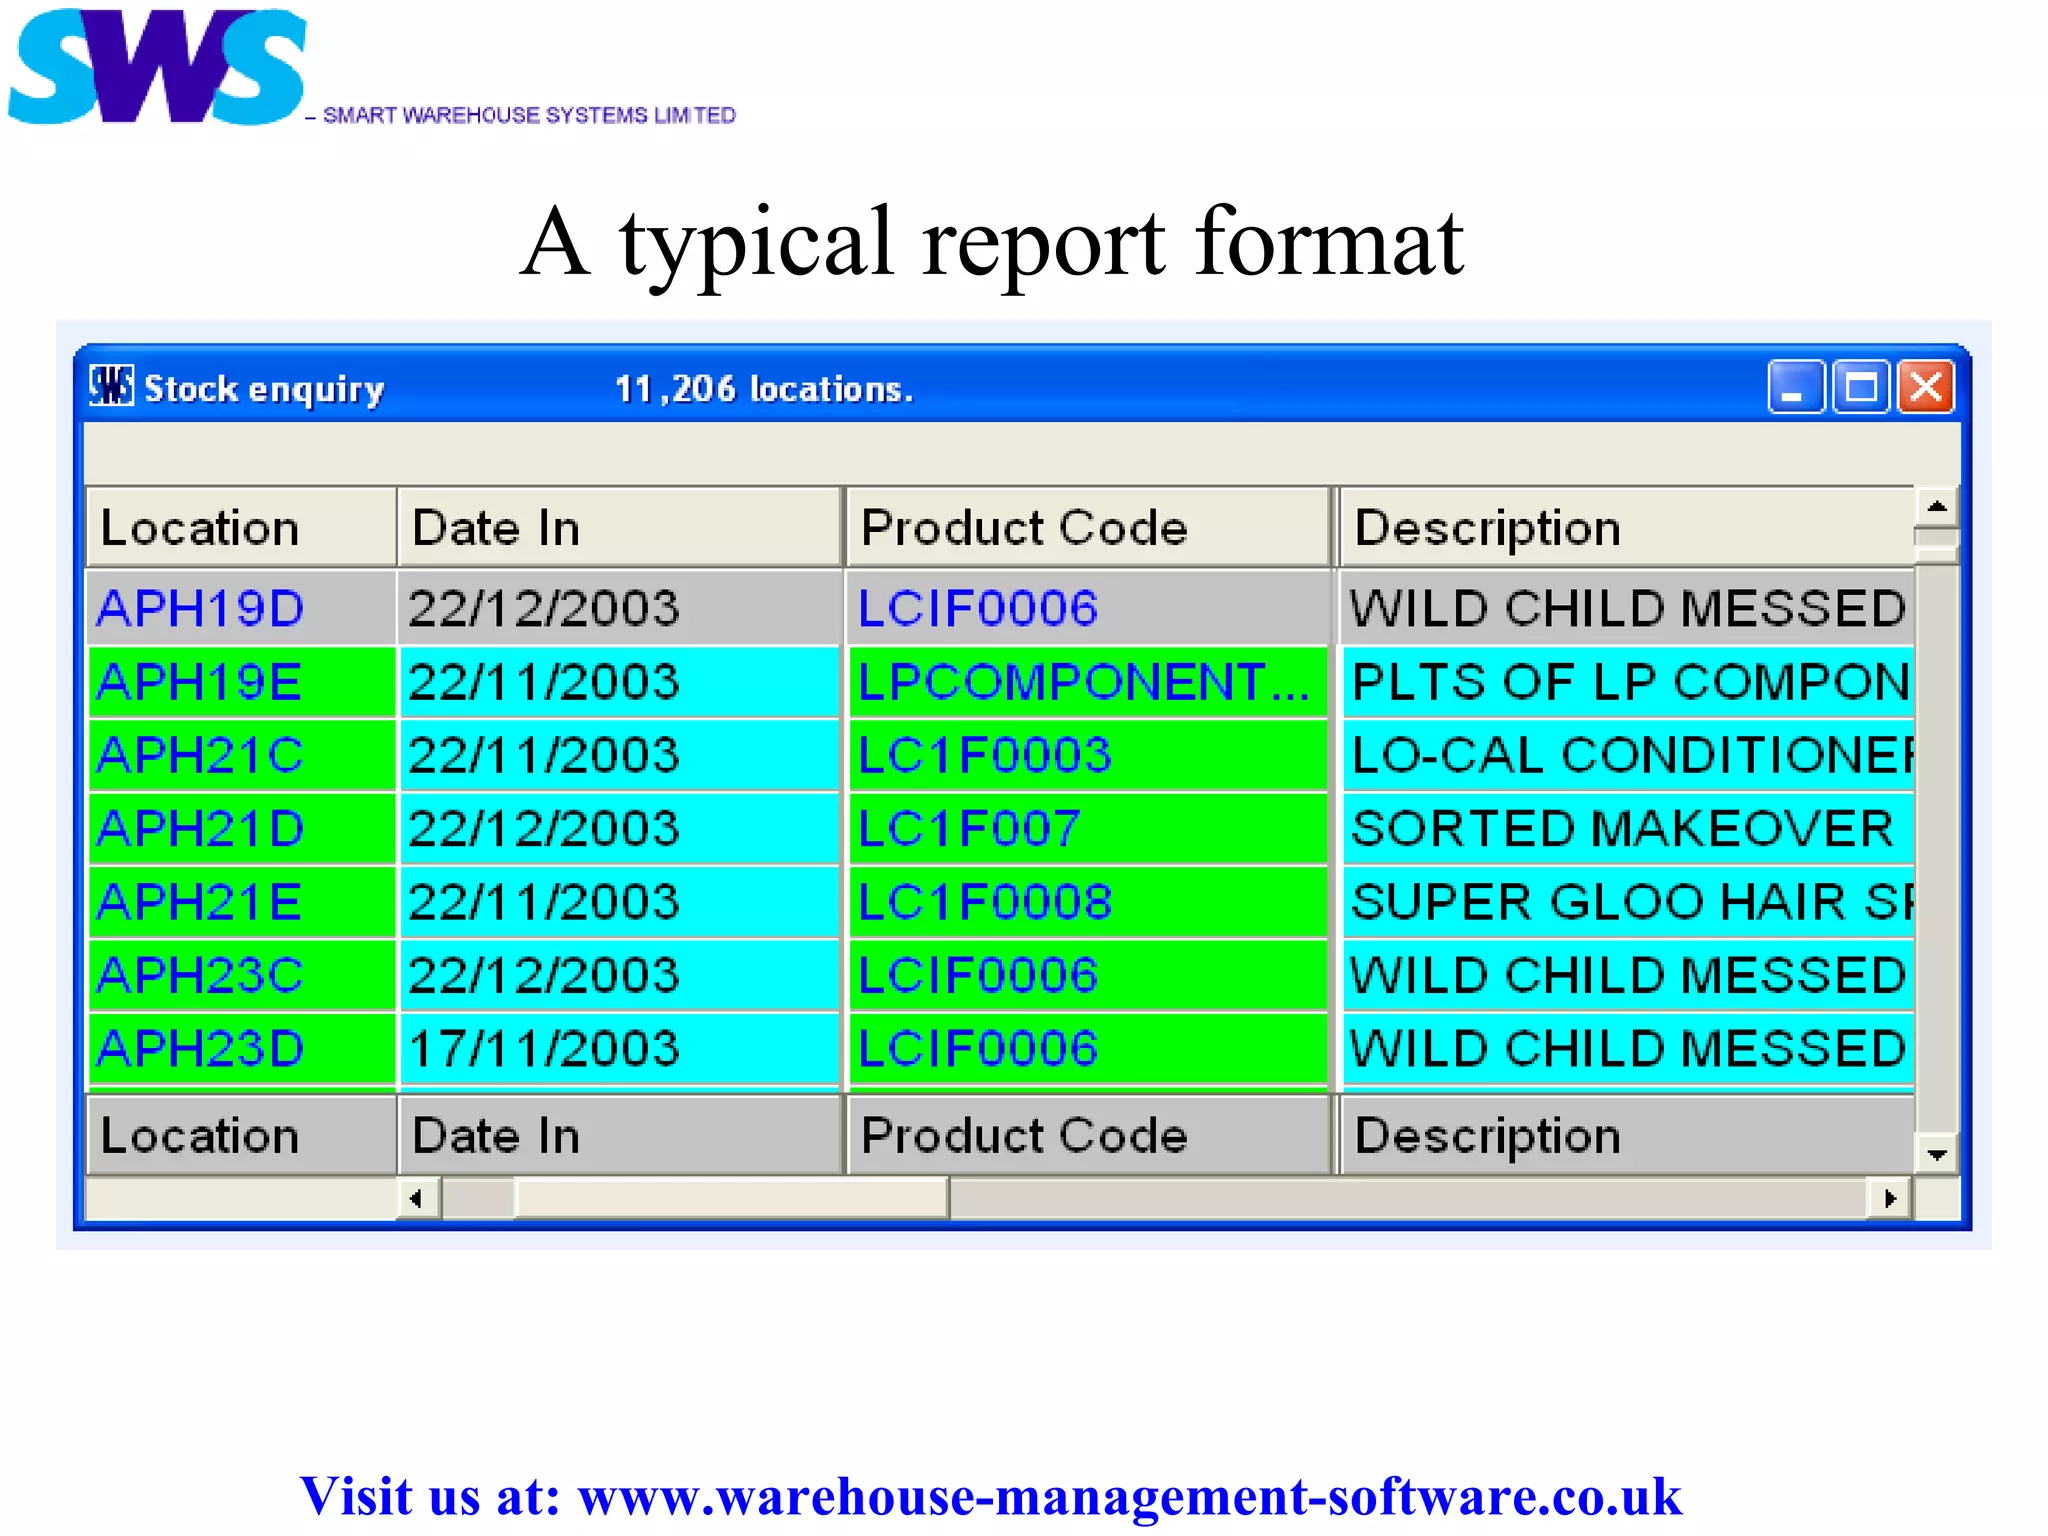The width and height of the screenshot is (2048, 1536).
Task: Close the Stock enquiry window
Action: coord(1926,387)
